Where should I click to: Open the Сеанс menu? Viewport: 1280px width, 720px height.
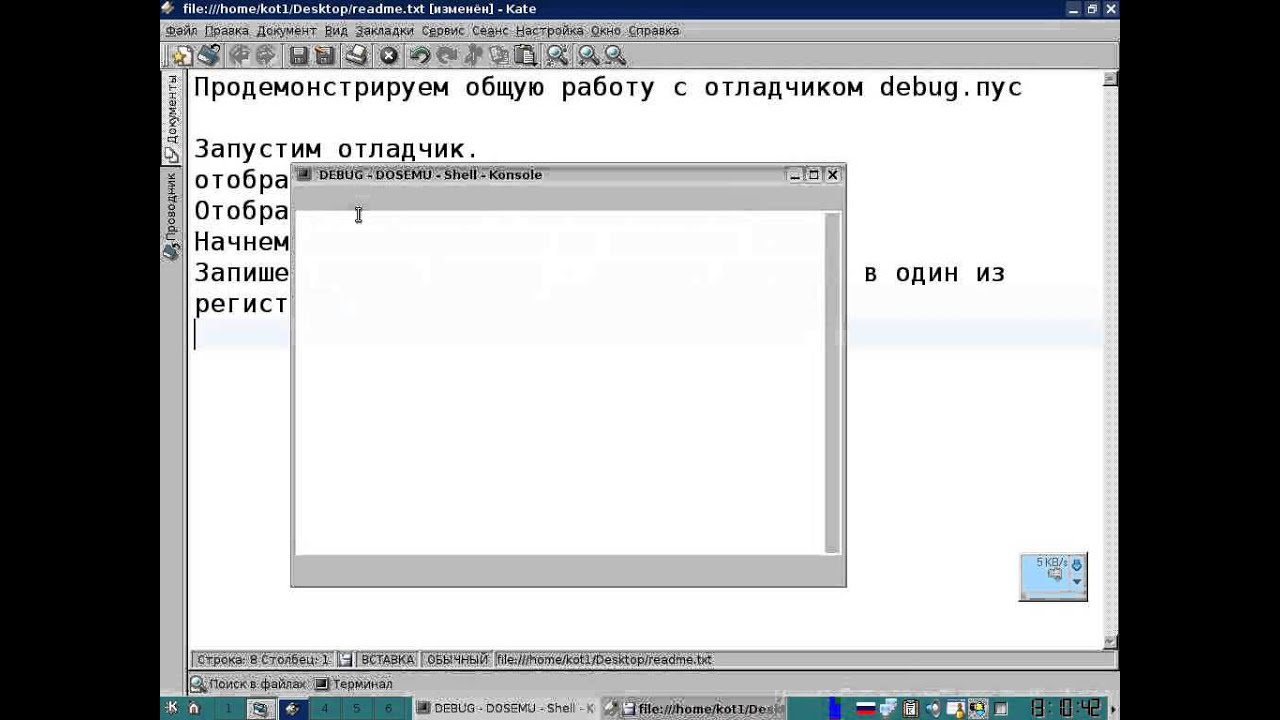[490, 31]
